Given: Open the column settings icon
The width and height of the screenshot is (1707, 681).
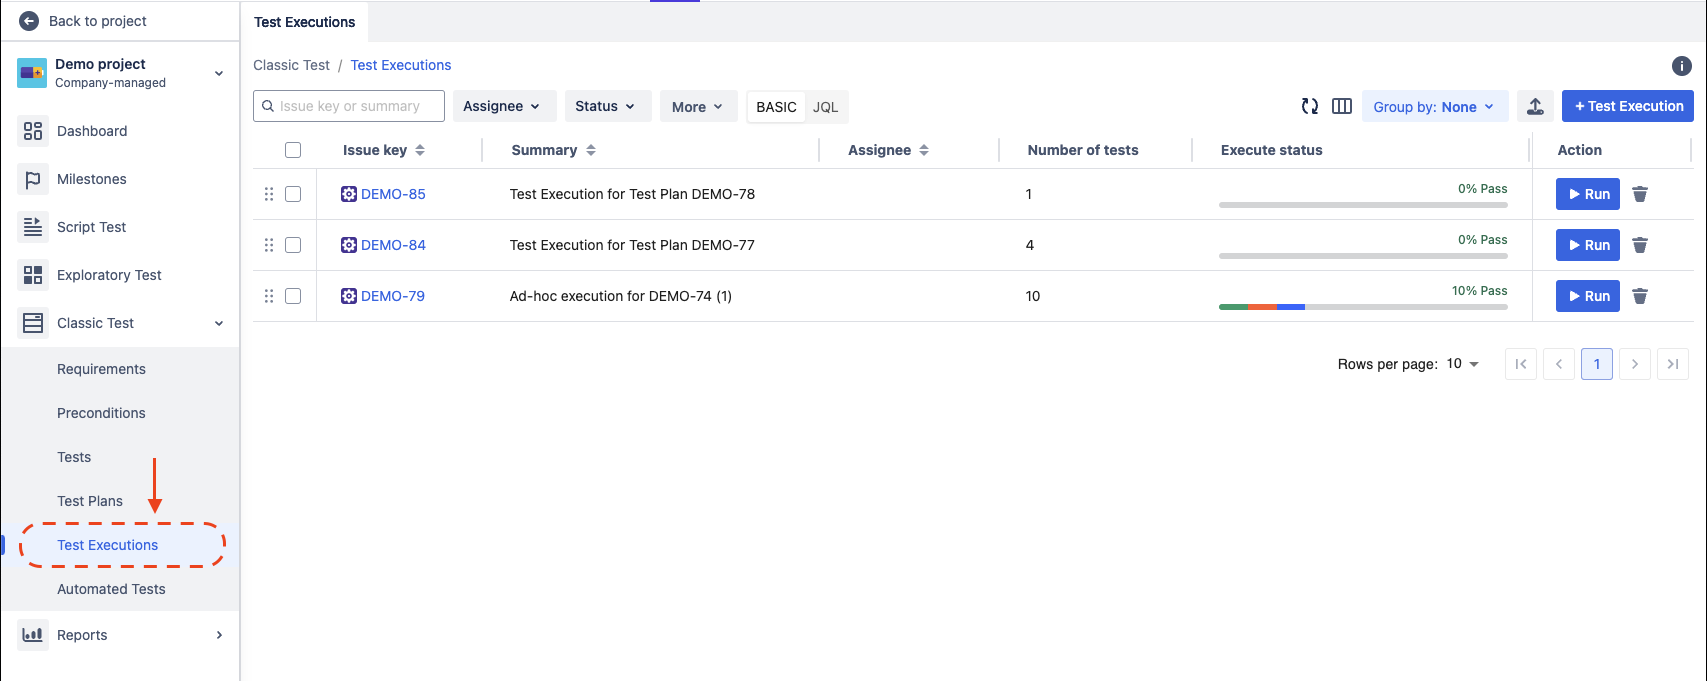Looking at the screenshot, I should (x=1342, y=106).
